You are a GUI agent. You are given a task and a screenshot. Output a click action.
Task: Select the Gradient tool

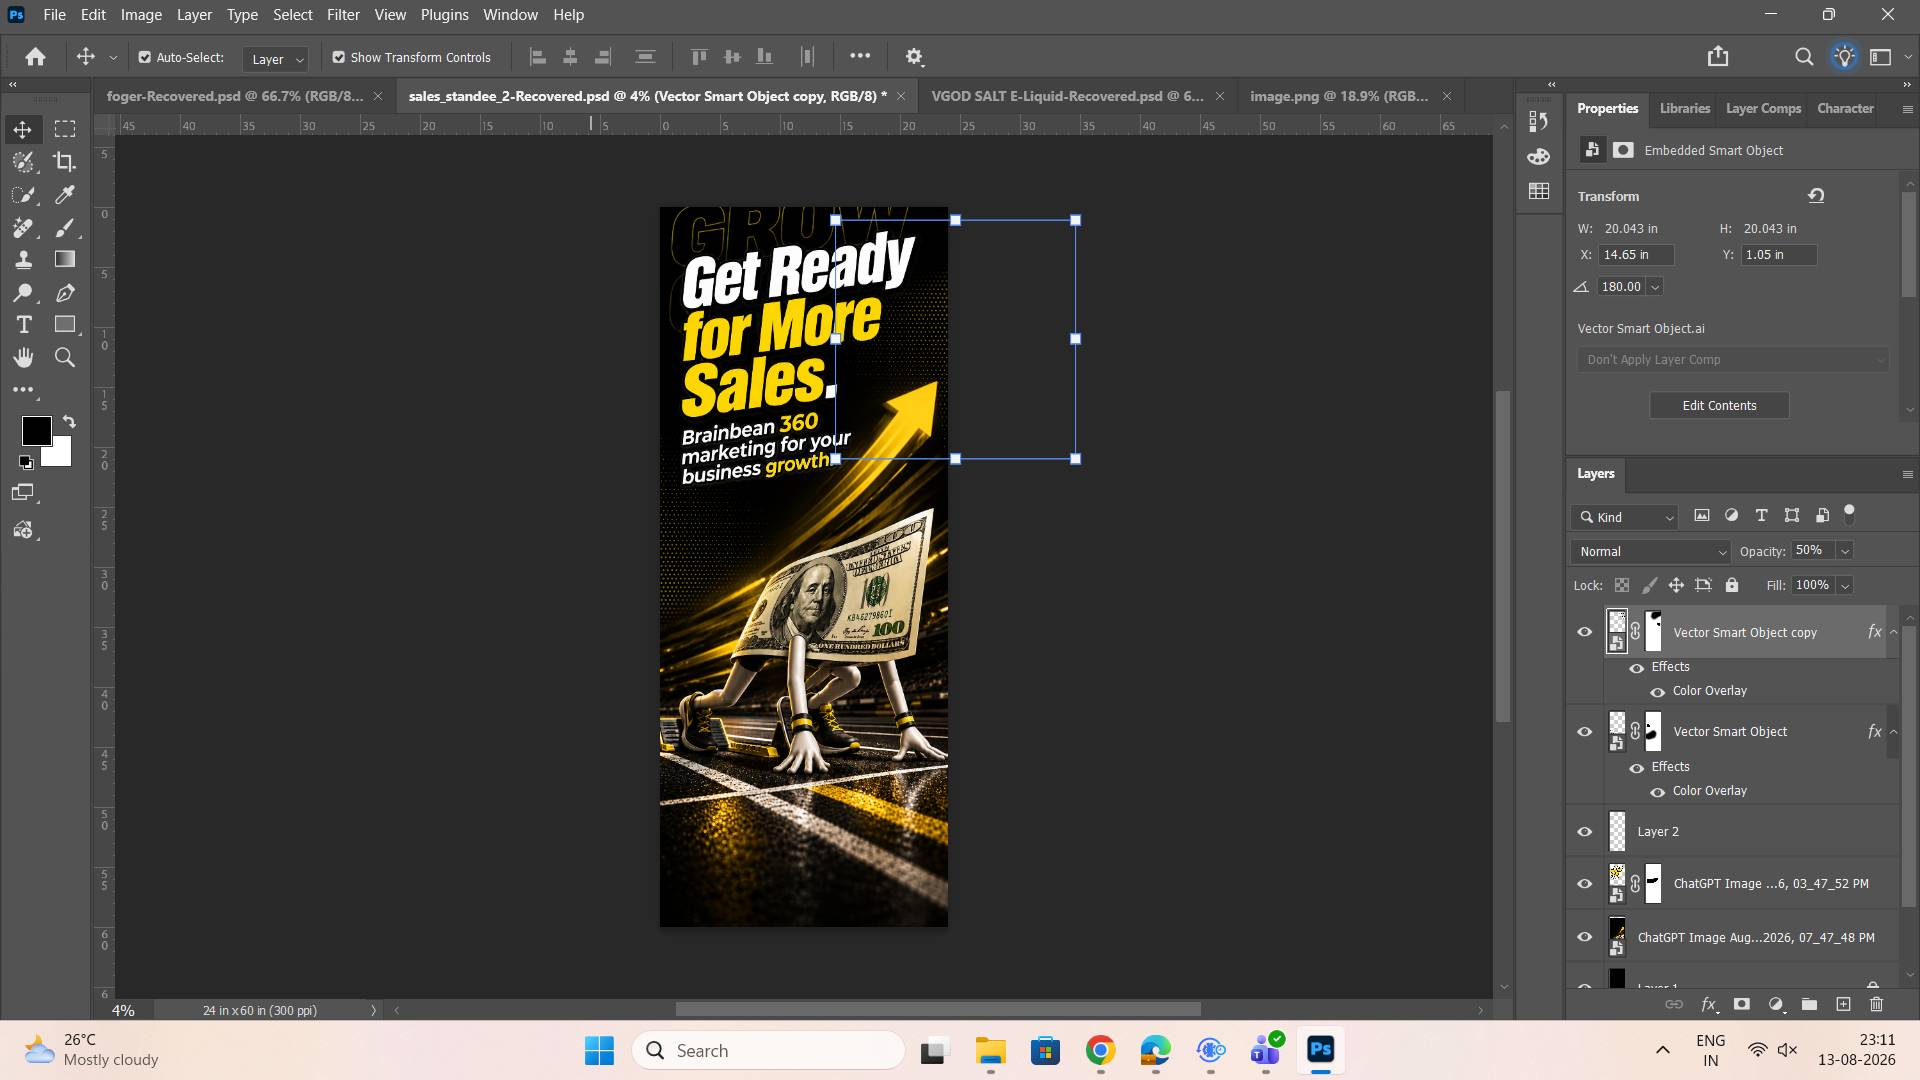coord(65,260)
